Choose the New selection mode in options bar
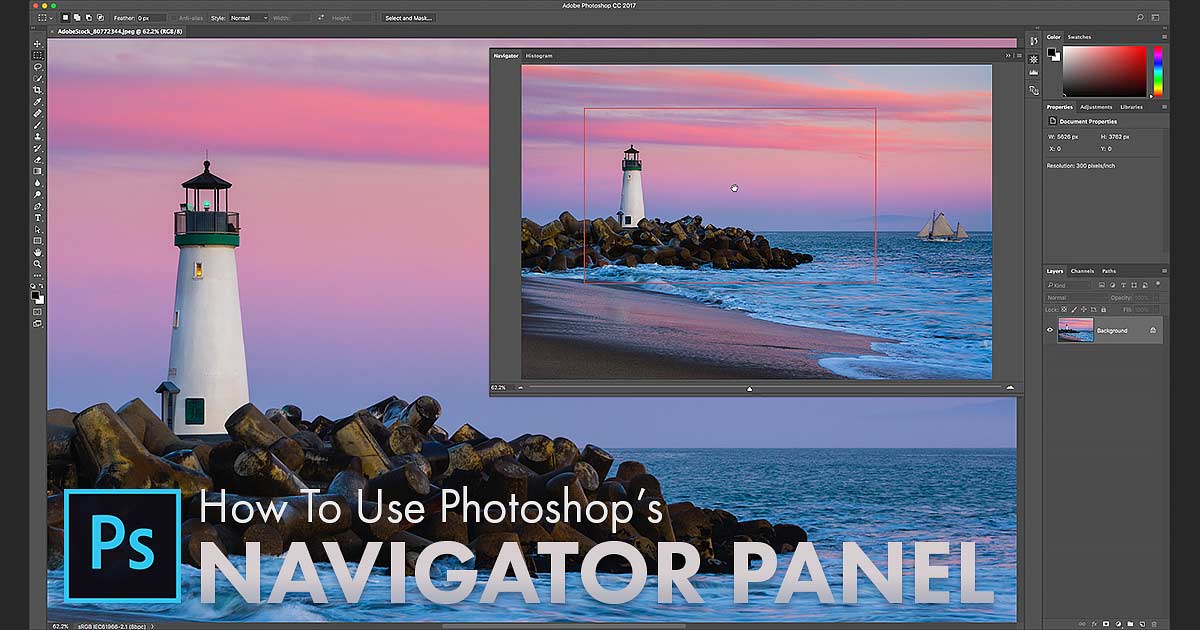 [x=65, y=18]
